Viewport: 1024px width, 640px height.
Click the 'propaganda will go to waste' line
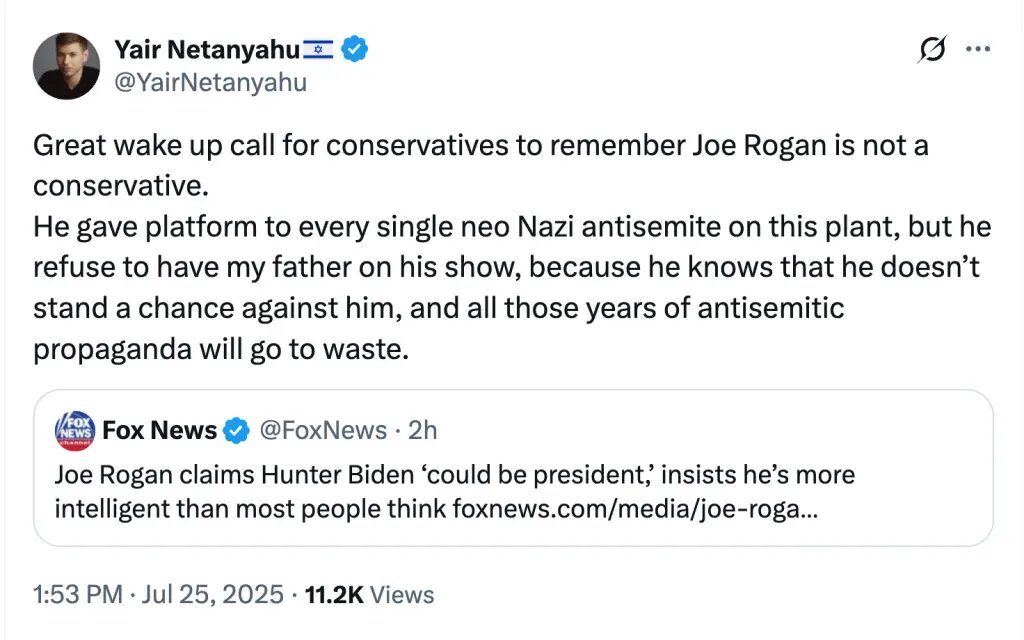(220, 352)
